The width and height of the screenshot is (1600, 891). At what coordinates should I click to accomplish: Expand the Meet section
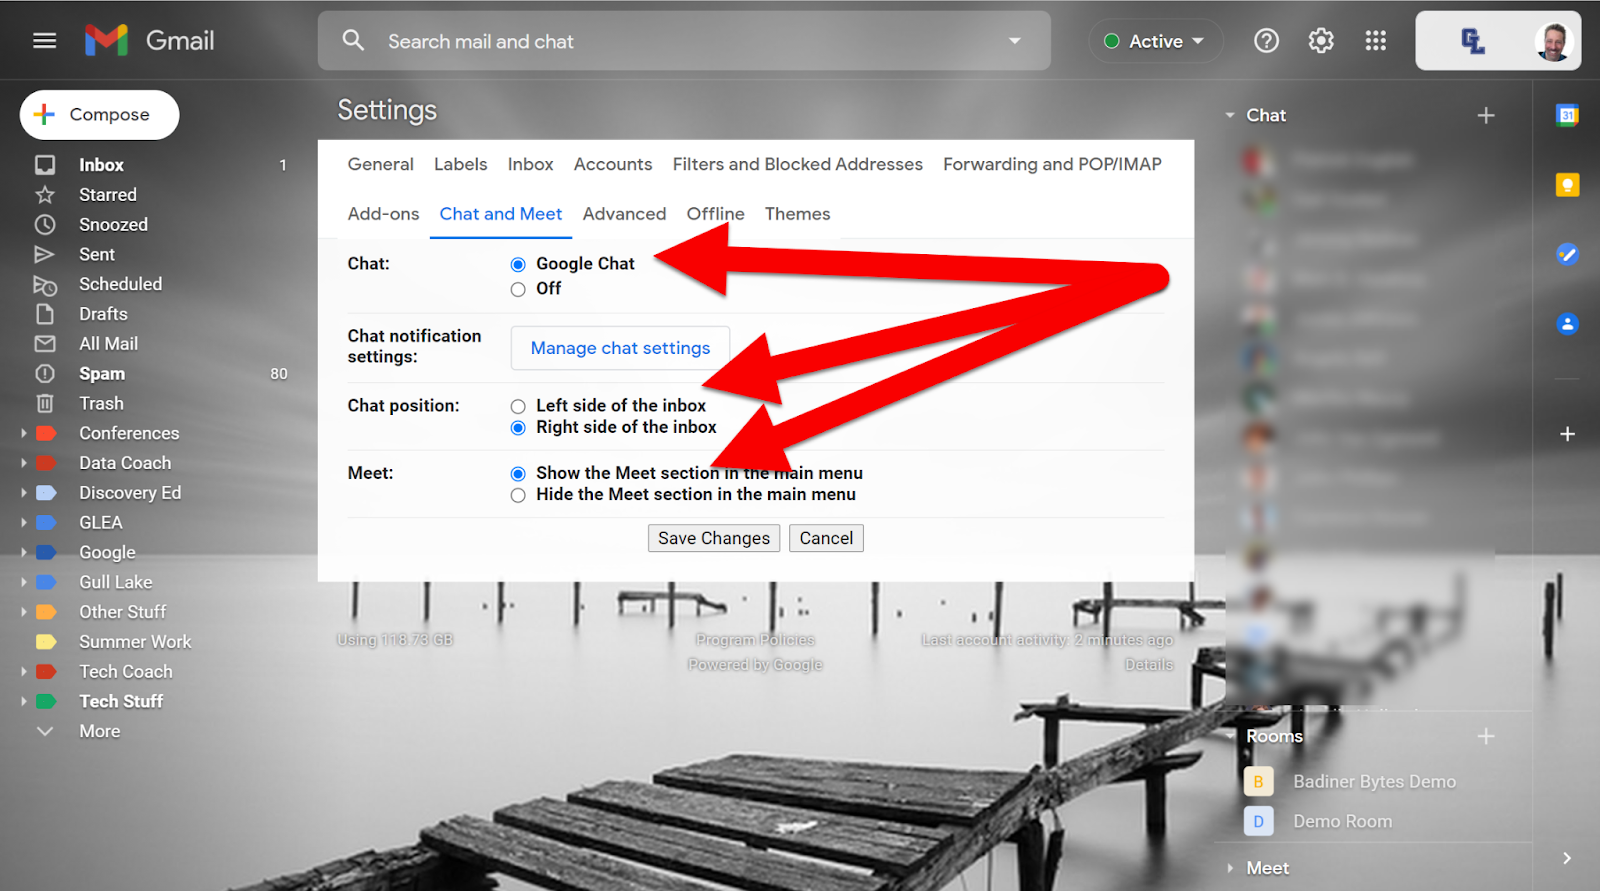tap(1230, 869)
